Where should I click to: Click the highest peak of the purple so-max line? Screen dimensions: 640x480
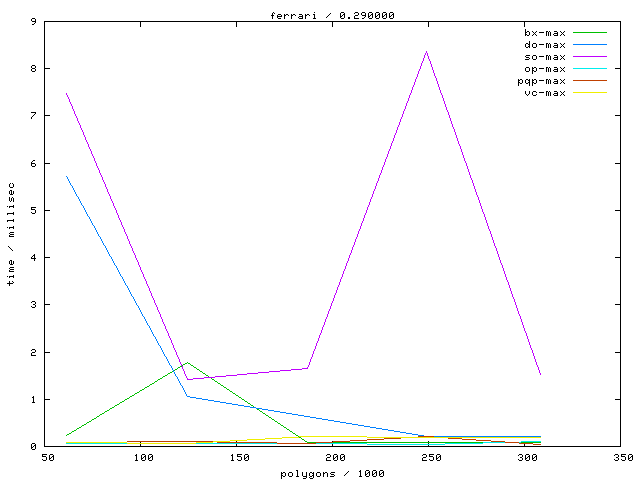tap(427, 51)
